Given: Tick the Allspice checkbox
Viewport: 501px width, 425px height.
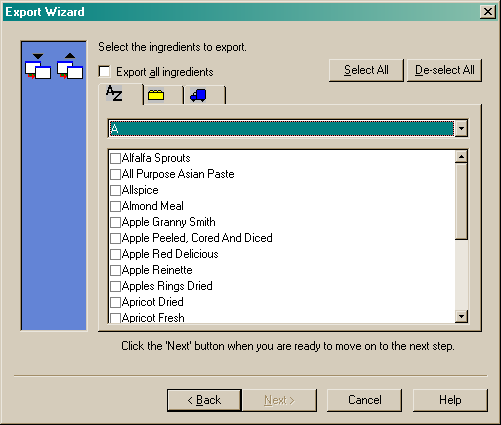Looking at the screenshot, I should coord(115,190).
